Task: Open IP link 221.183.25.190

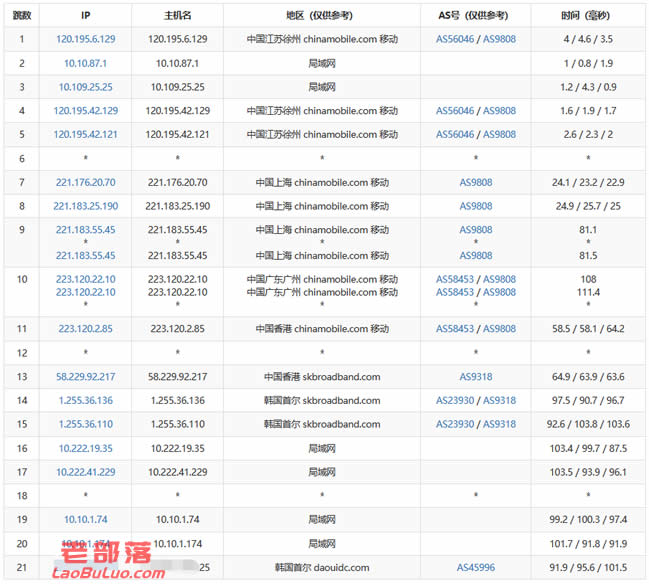Action: coord(86,206)
